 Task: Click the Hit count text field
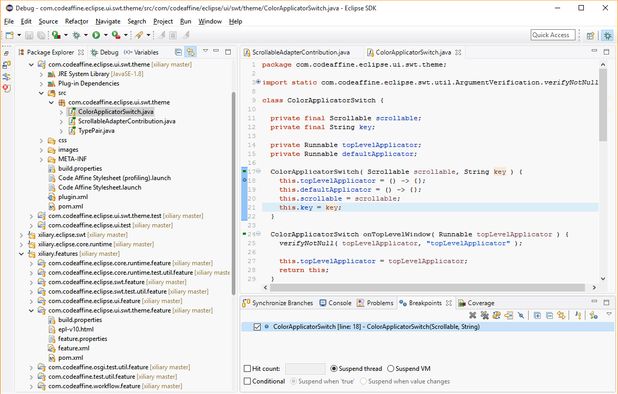[x=305, y=369]
